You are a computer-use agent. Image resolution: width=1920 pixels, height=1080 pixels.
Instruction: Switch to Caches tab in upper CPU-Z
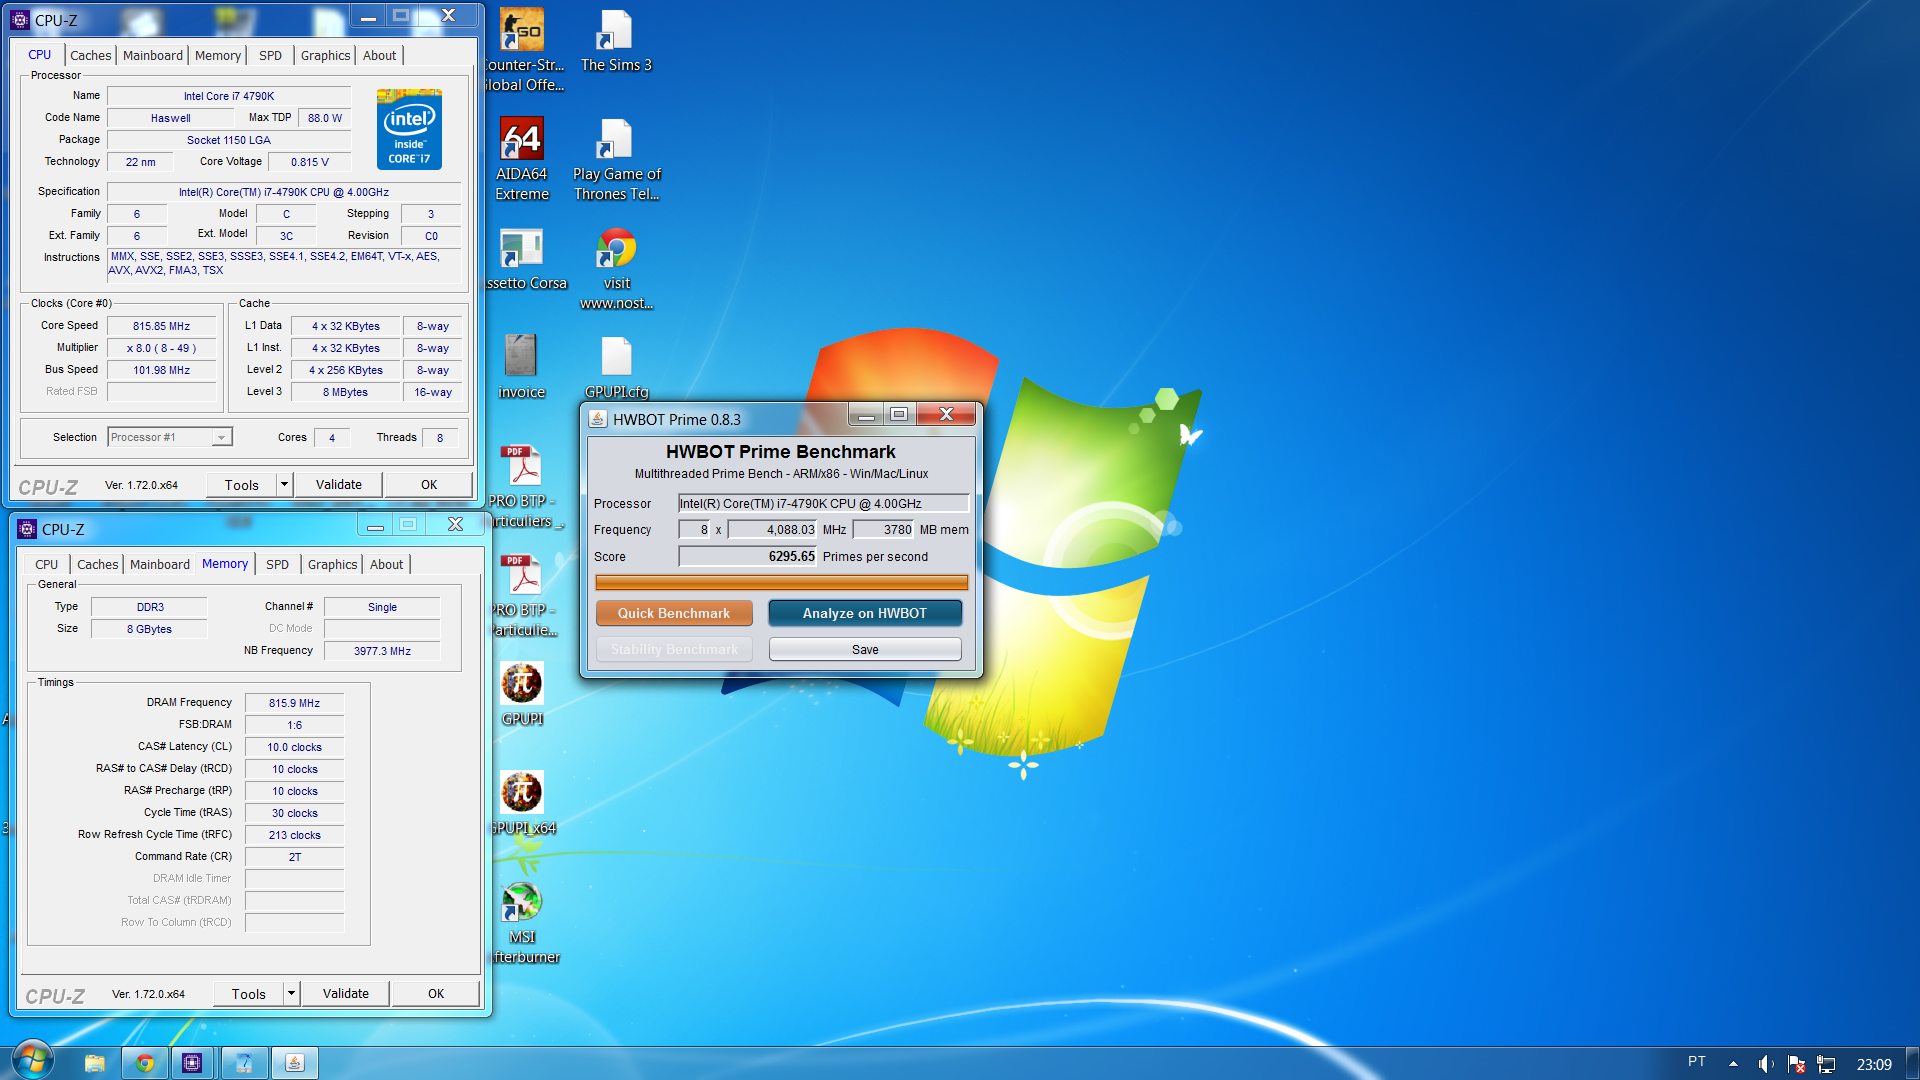[x=90, y=56]
